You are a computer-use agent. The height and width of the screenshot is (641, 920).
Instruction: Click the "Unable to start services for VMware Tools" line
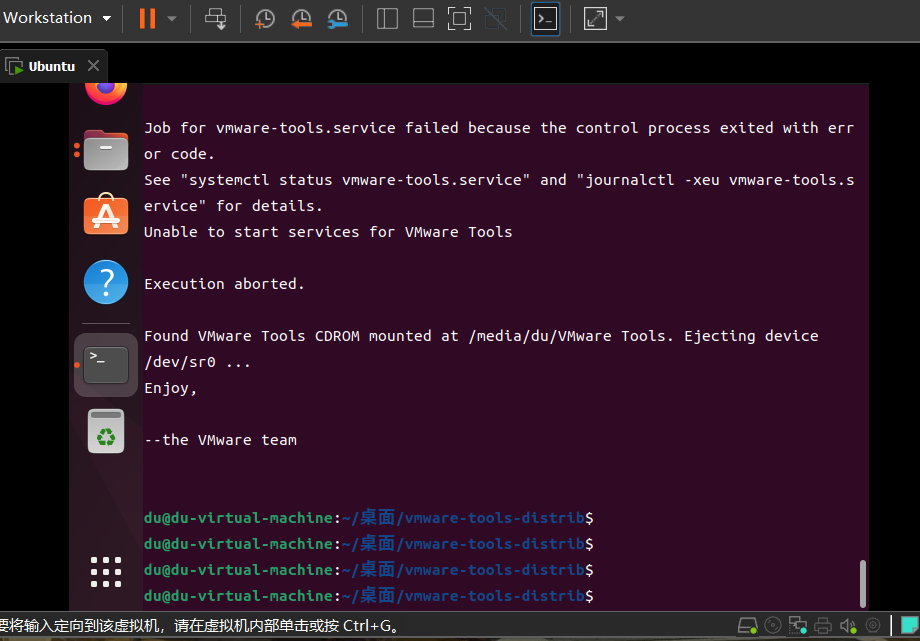tap(328, 232)
